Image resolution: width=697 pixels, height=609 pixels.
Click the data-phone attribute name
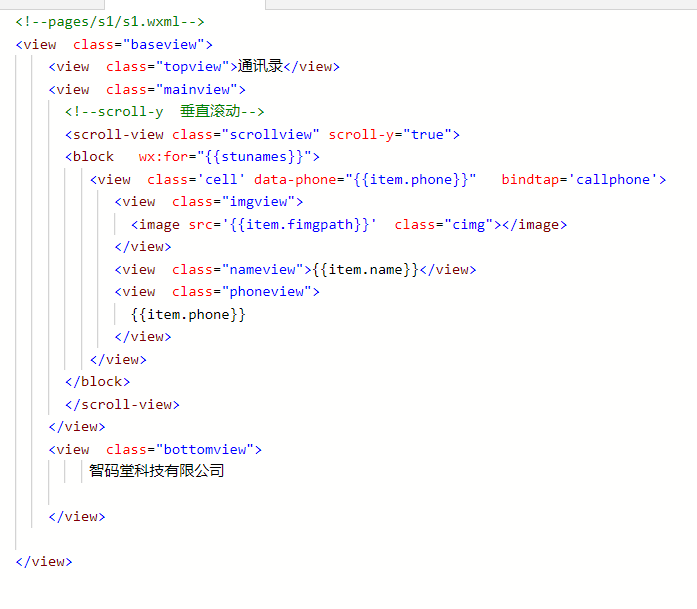295,180
